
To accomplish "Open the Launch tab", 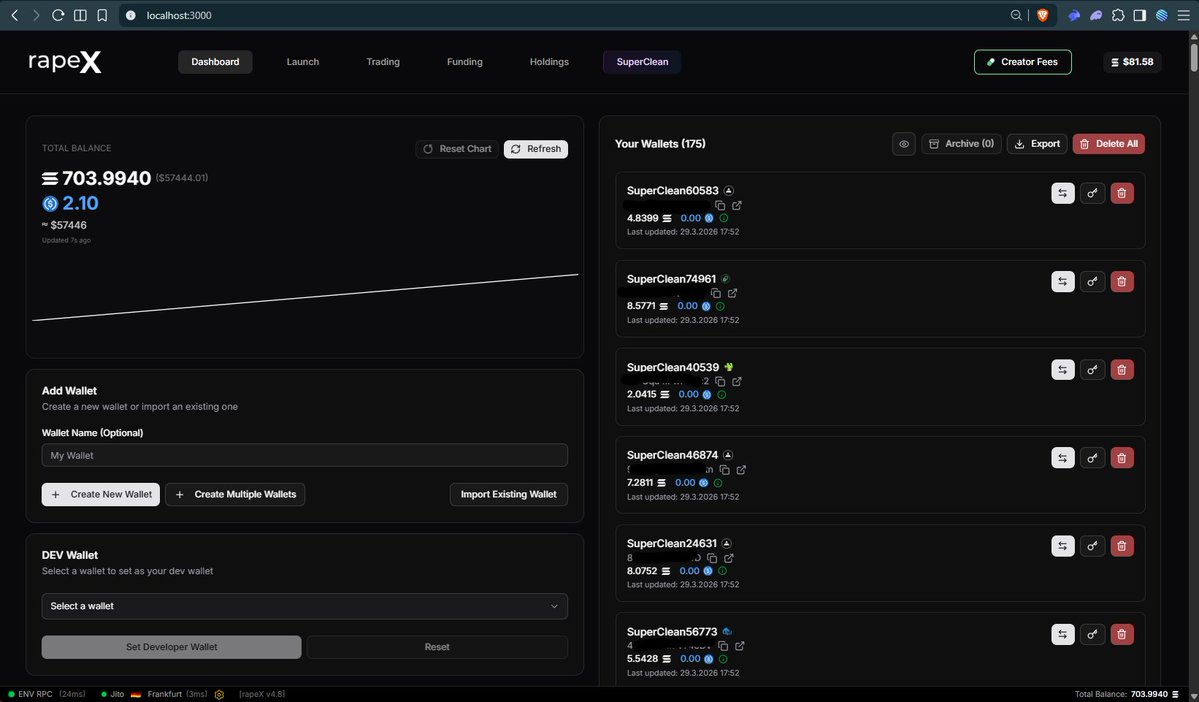I will (303, 62).
